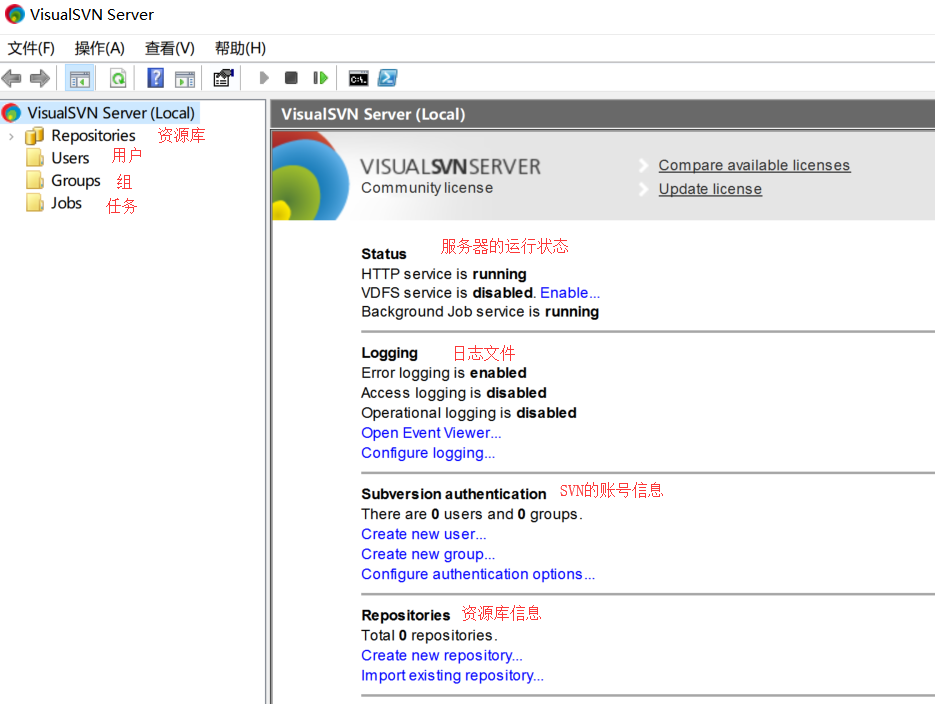Select Users in the tree
Viewport: 935px width, 704px height.
(70, 158)
